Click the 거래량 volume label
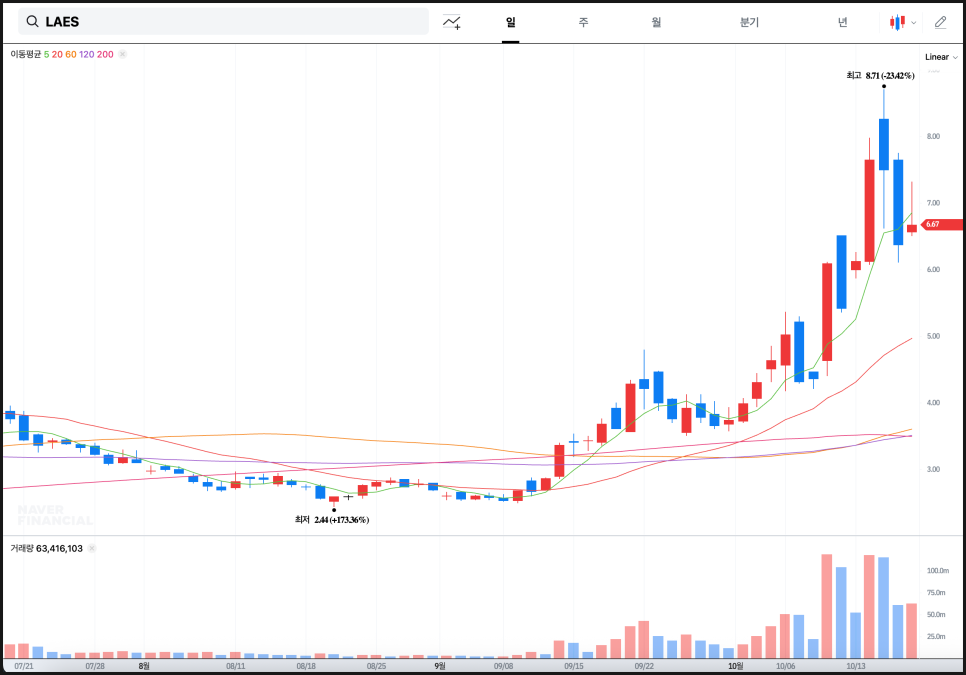966x675 pixels. [22, 548]
